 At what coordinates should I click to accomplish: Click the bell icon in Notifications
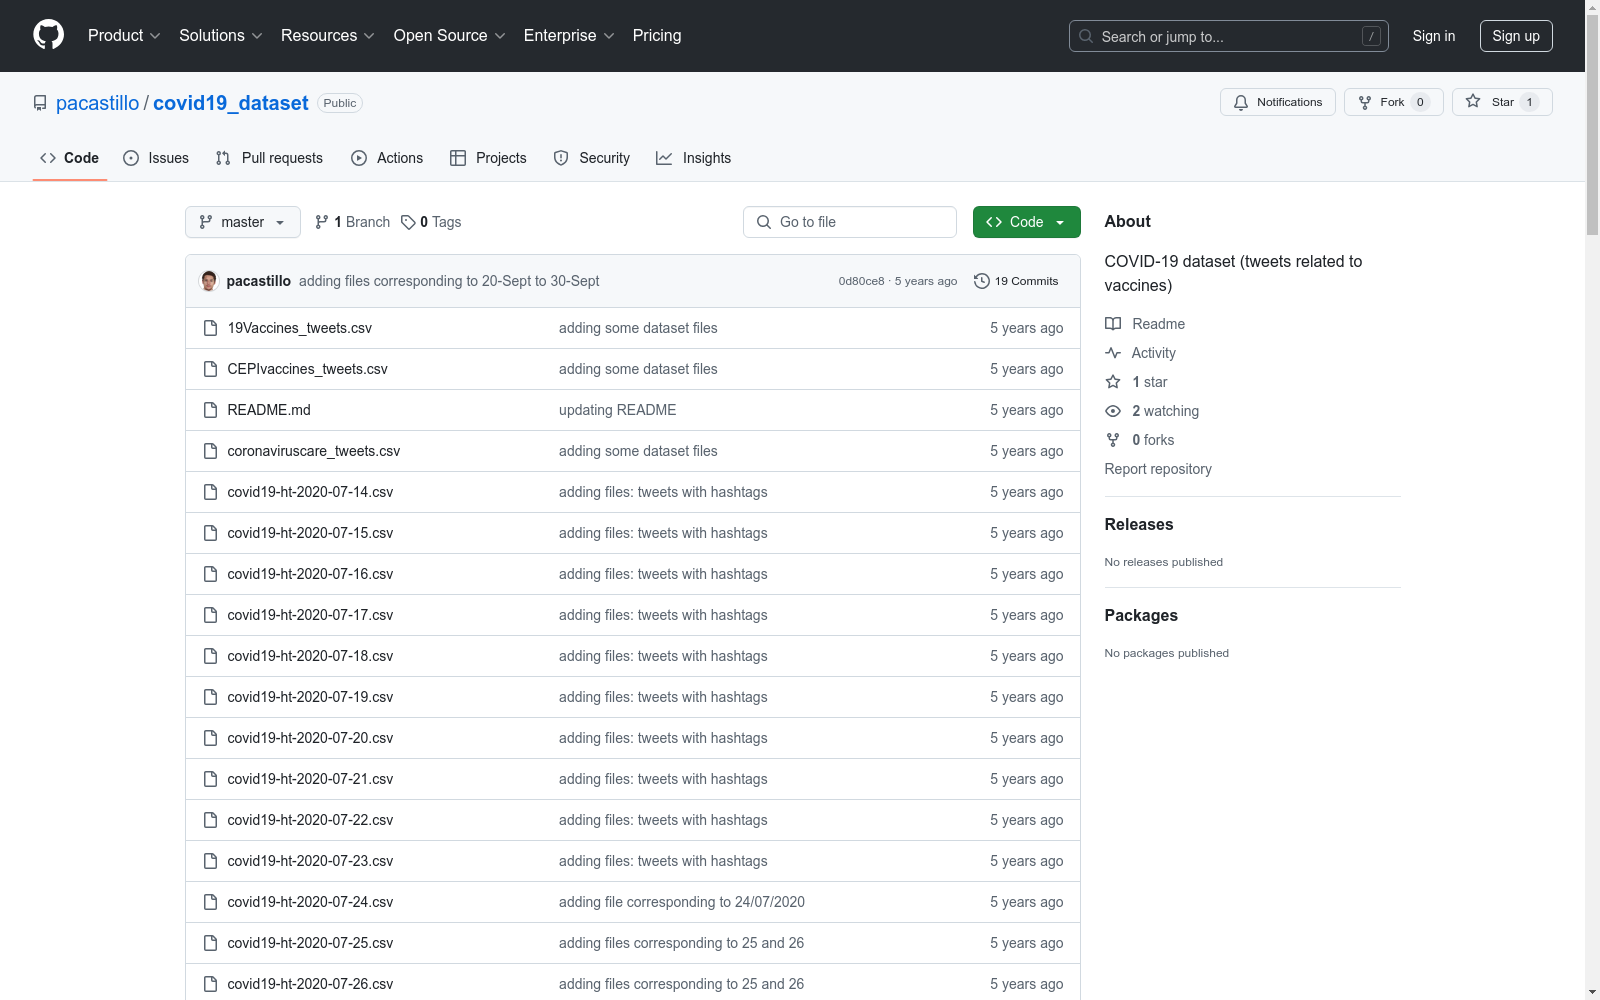click(1241, 102)
